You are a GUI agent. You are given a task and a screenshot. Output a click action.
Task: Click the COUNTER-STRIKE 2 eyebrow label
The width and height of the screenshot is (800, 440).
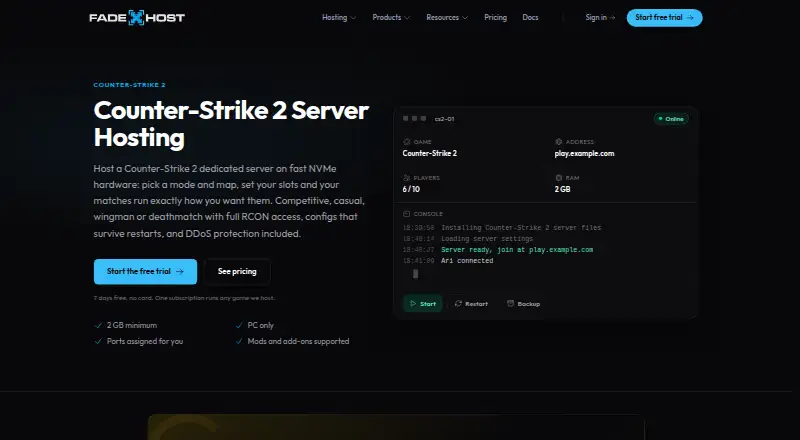coord(130,85)
